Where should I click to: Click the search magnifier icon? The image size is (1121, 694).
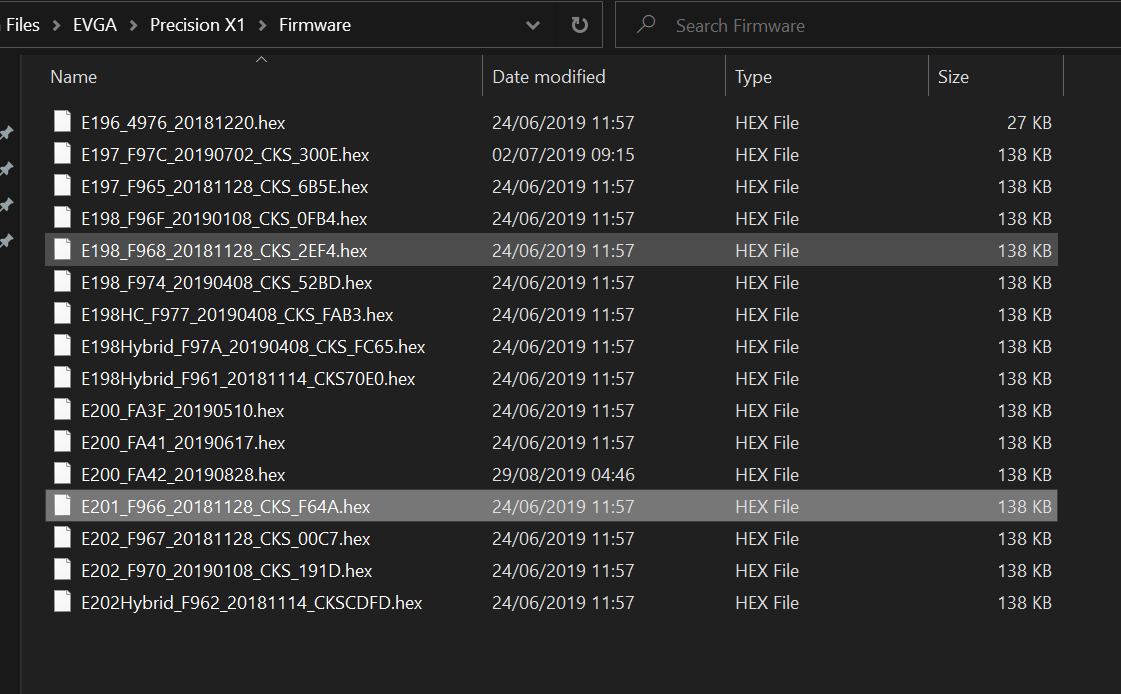pyautogui.click(x=646, y=25)
